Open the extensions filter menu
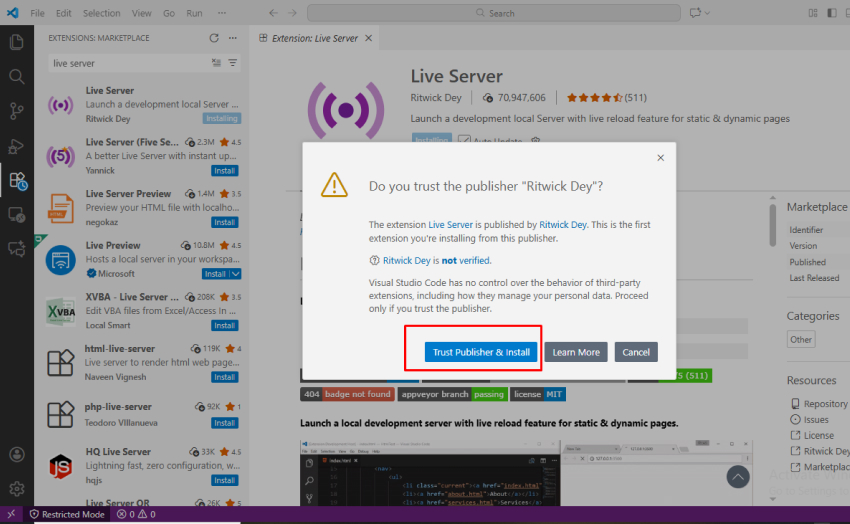The width and height of the screenshot is (850, 524). [233, 63]
